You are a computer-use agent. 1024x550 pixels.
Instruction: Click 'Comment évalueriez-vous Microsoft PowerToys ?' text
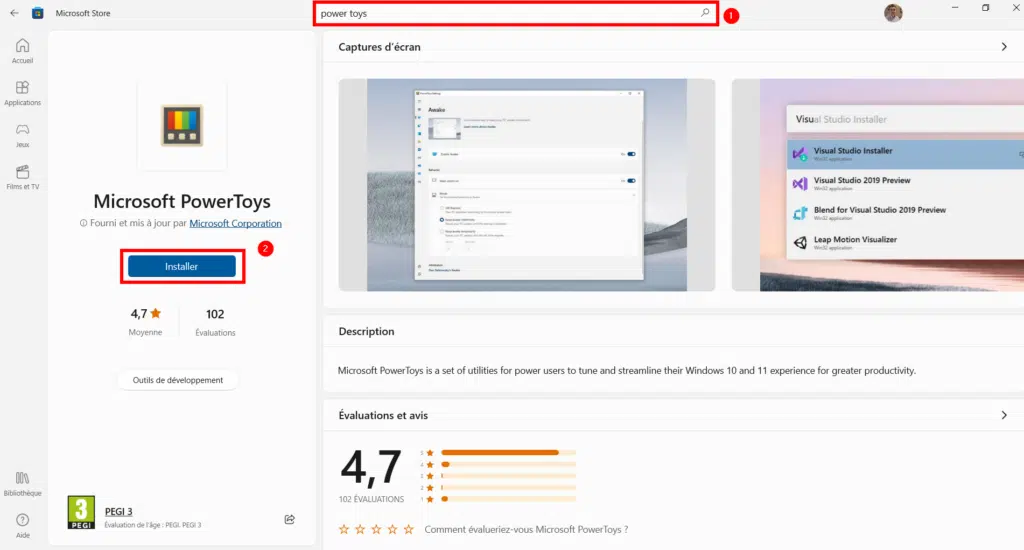click(x=526, y=529)
